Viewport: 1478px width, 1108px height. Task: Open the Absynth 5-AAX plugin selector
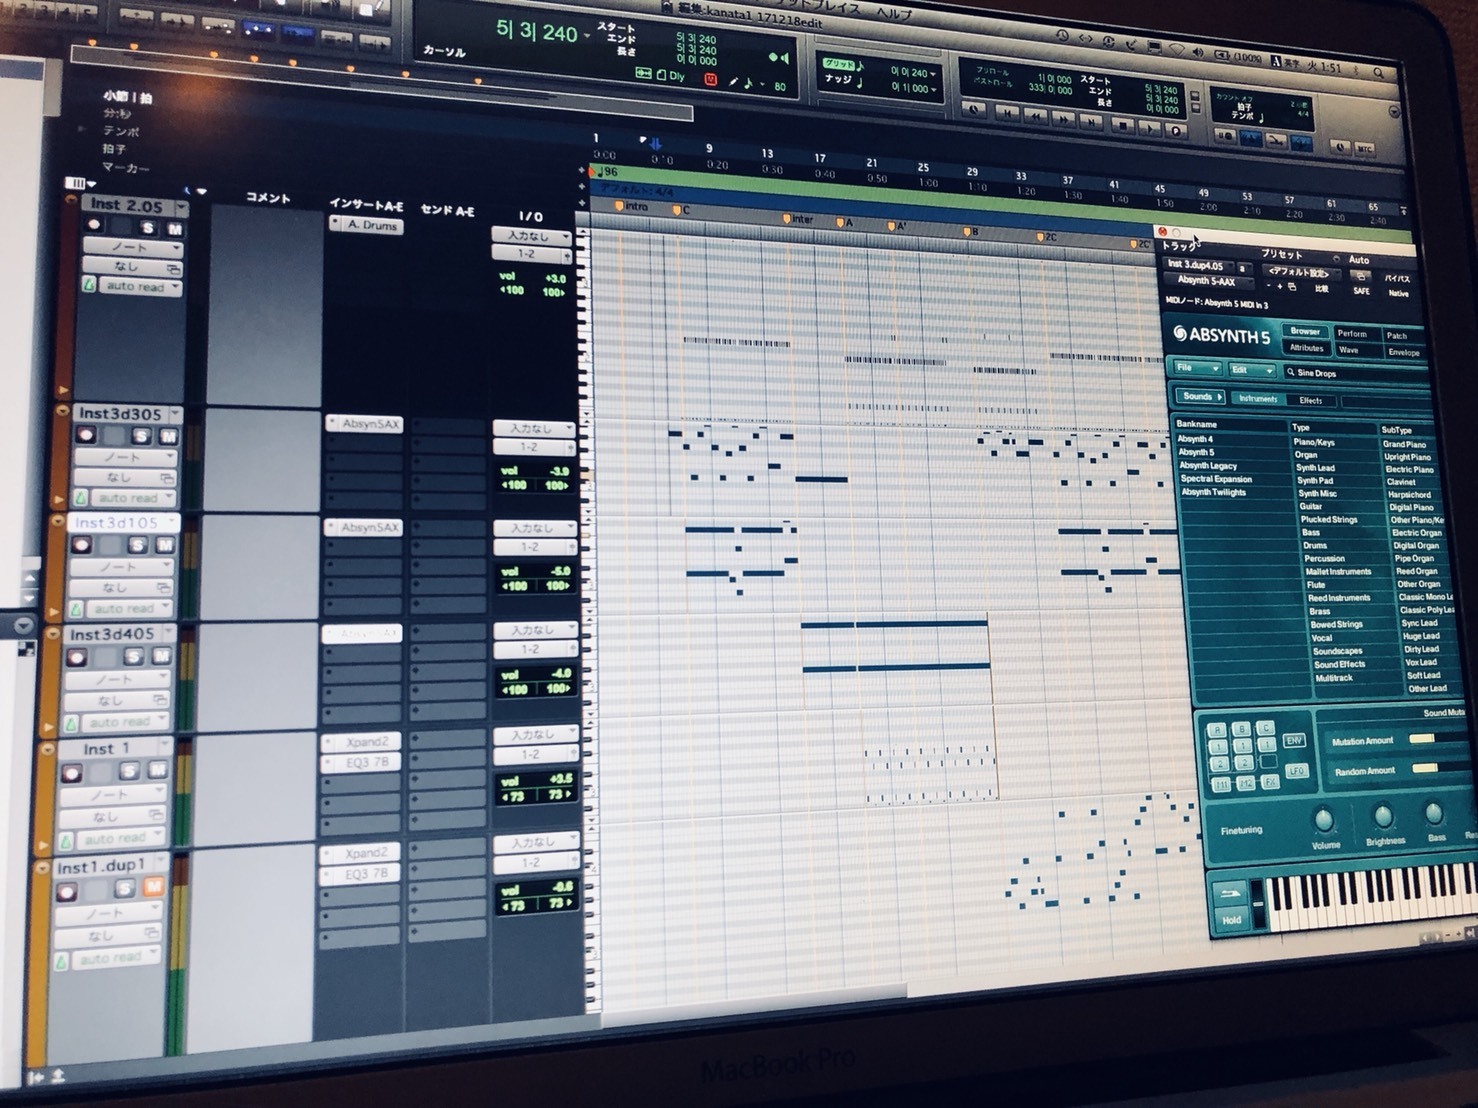coord(1209,281)
